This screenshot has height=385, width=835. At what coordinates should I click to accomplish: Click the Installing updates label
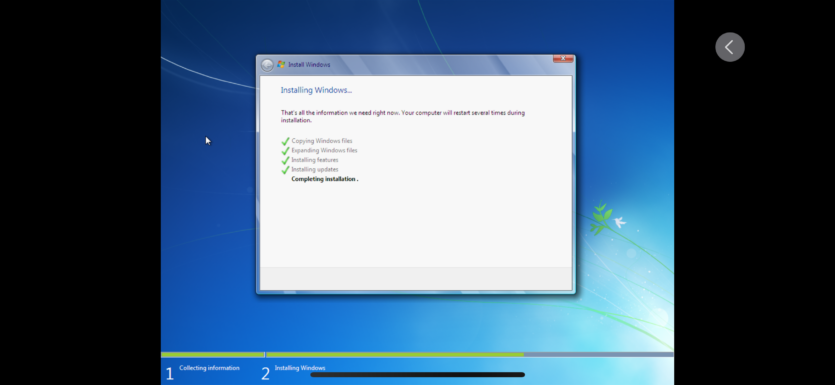[315, 169]
